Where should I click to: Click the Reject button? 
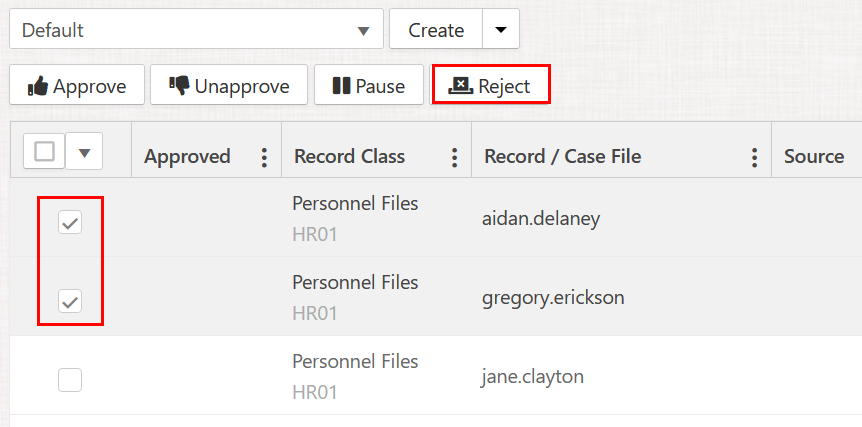tap(490, 86)
